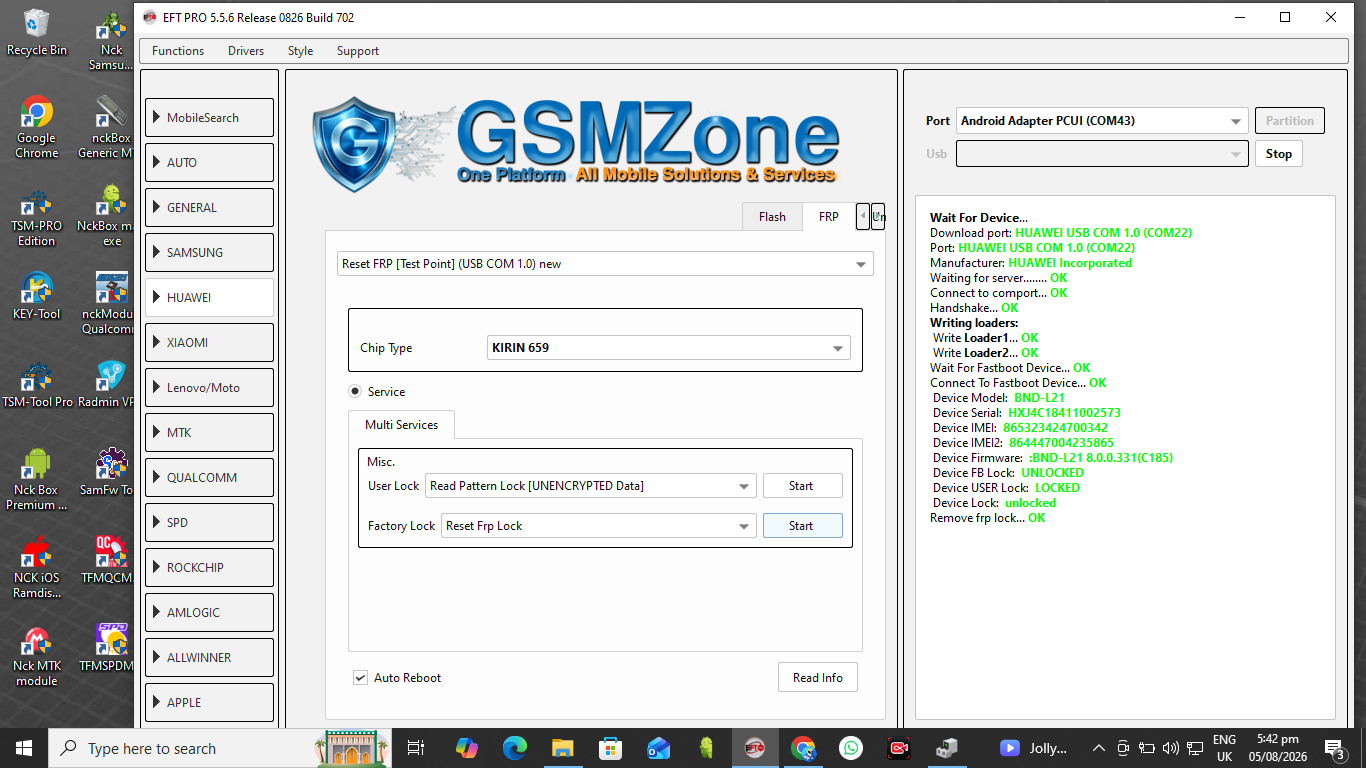Click the Read Info button
Image resolution: width=1366 pixels, height=768 pixels.
coord(818,677)
